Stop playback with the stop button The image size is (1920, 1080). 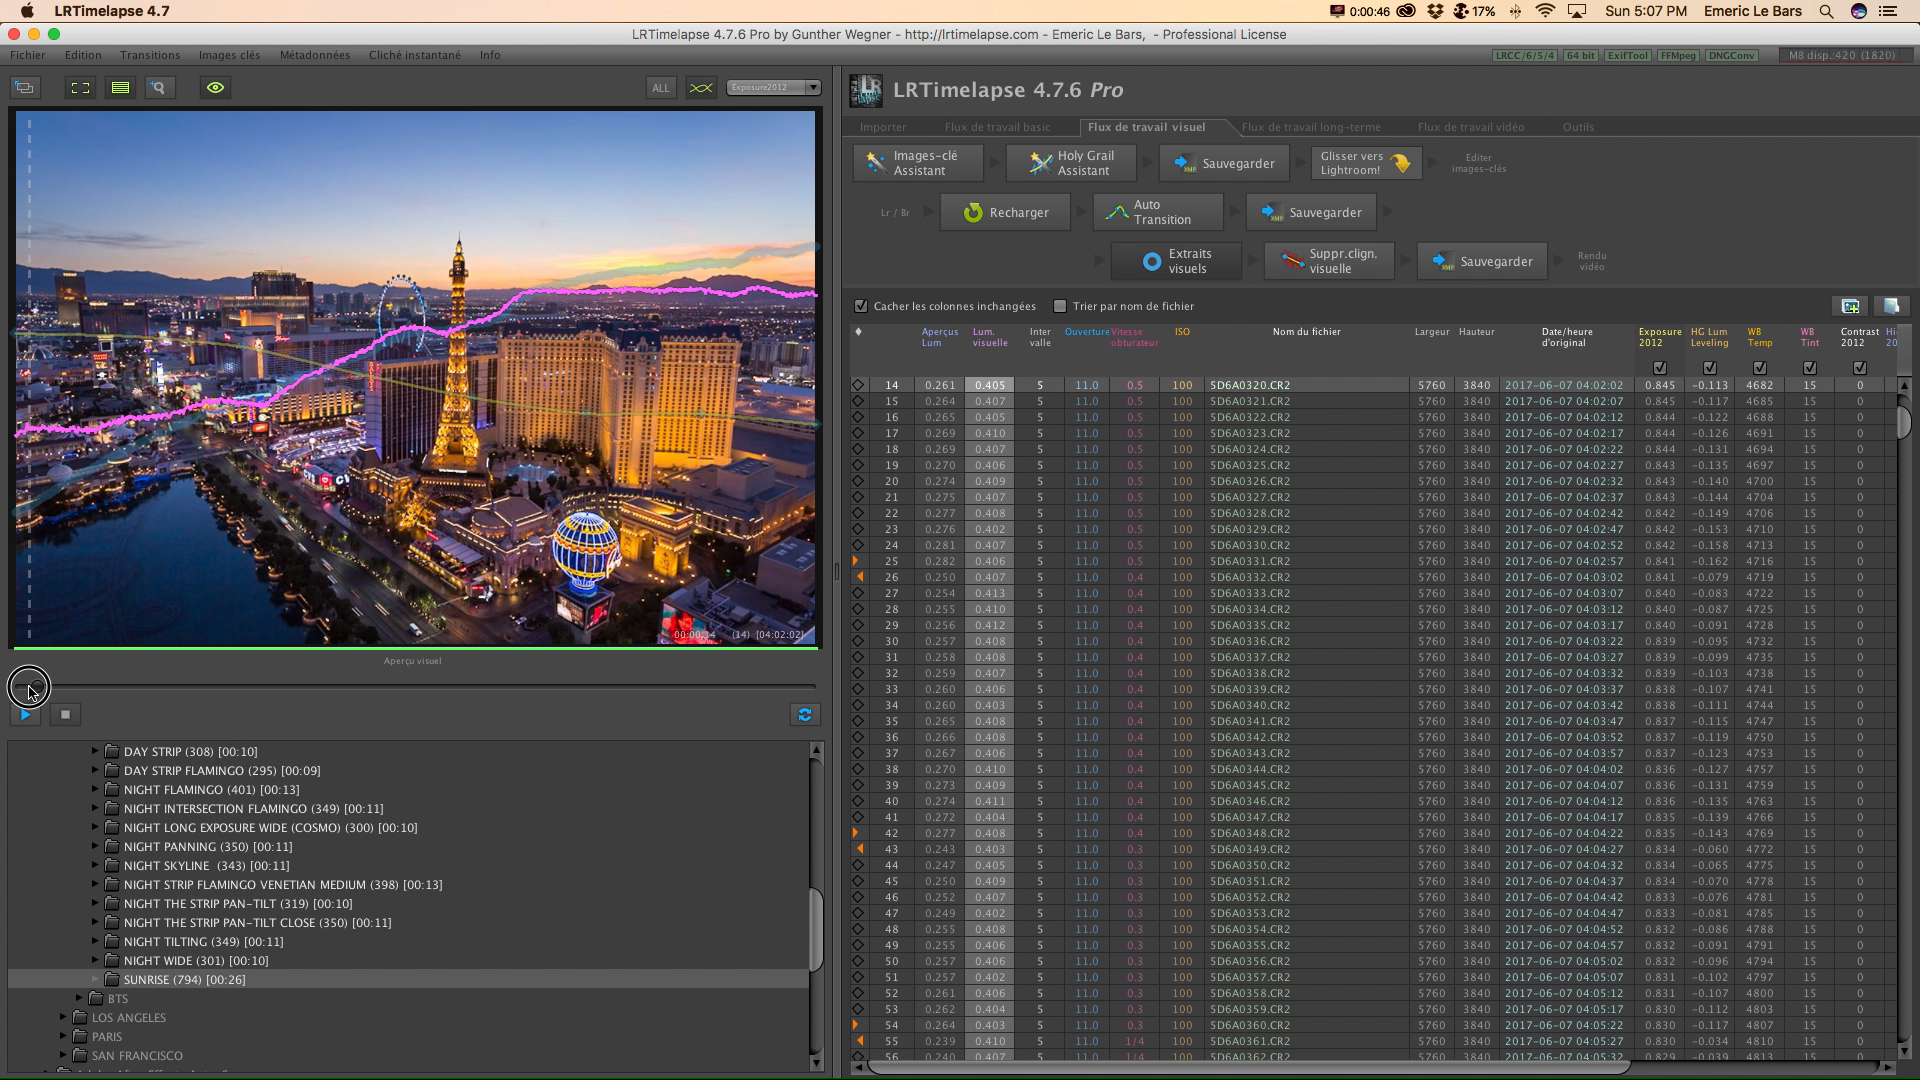65,714
